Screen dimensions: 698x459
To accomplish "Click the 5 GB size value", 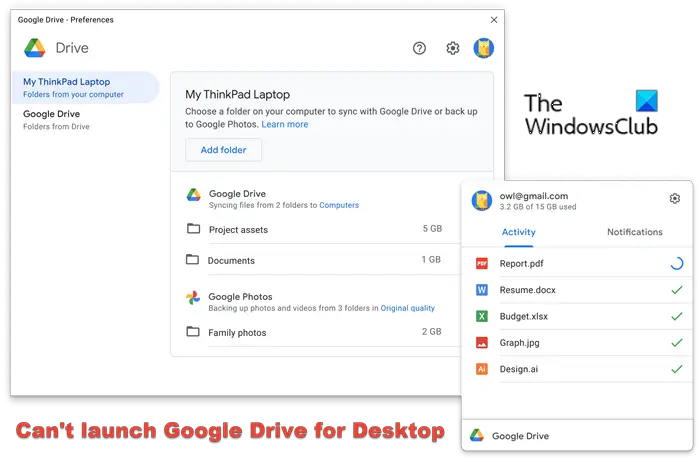I will click(432, 228).
